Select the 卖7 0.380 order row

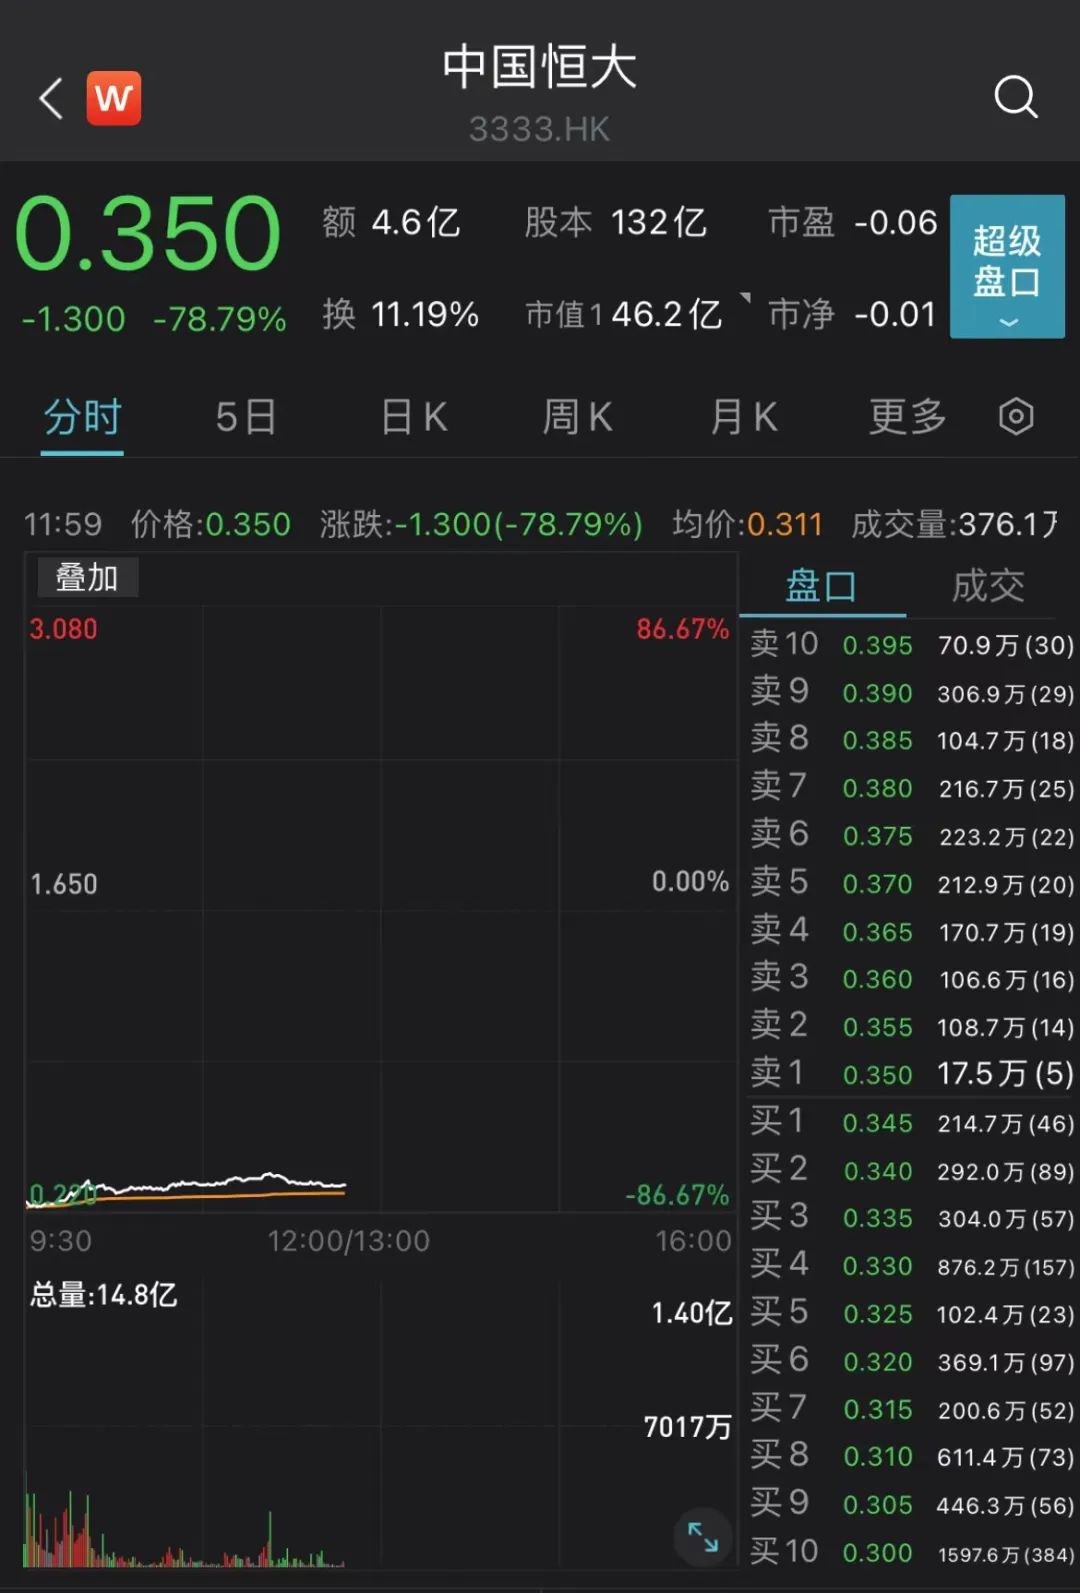click(912, 788)
